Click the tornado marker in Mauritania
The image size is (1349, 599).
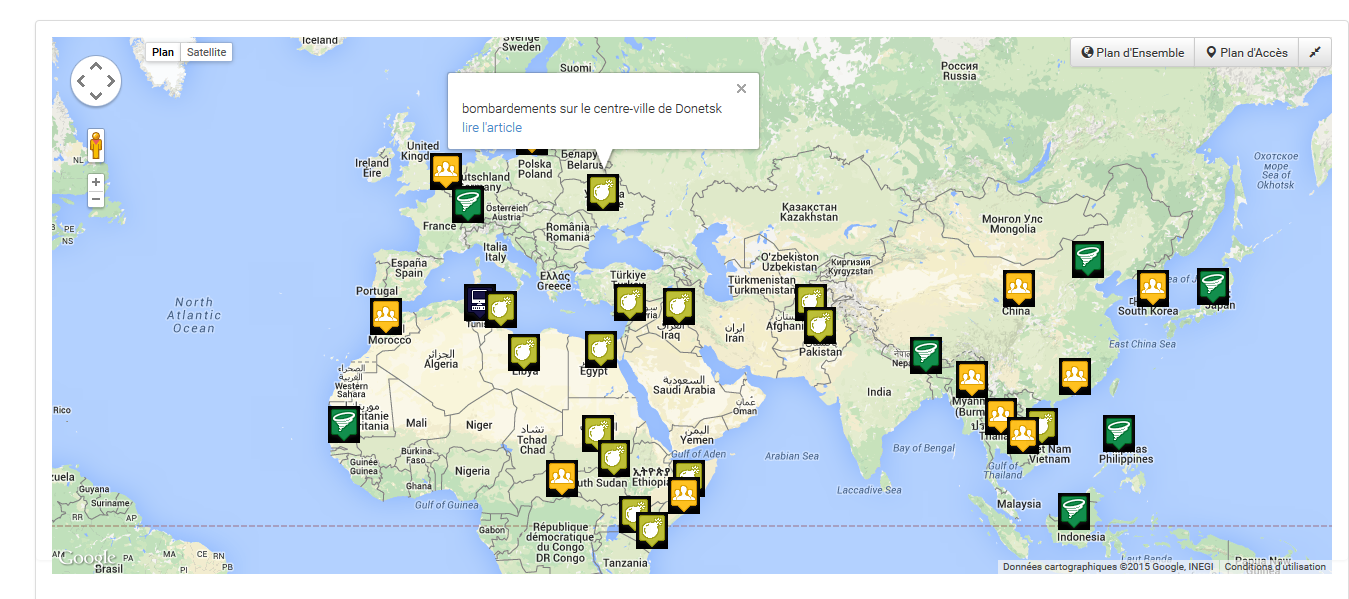click(344, 424)
